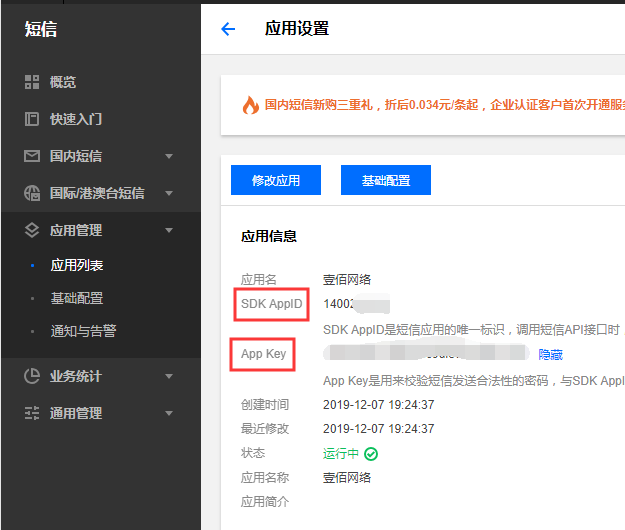Screen dimensions: 625x530
Task: Expand the 业务统计 dropdown arrow
Action: [x=169, y=376]
